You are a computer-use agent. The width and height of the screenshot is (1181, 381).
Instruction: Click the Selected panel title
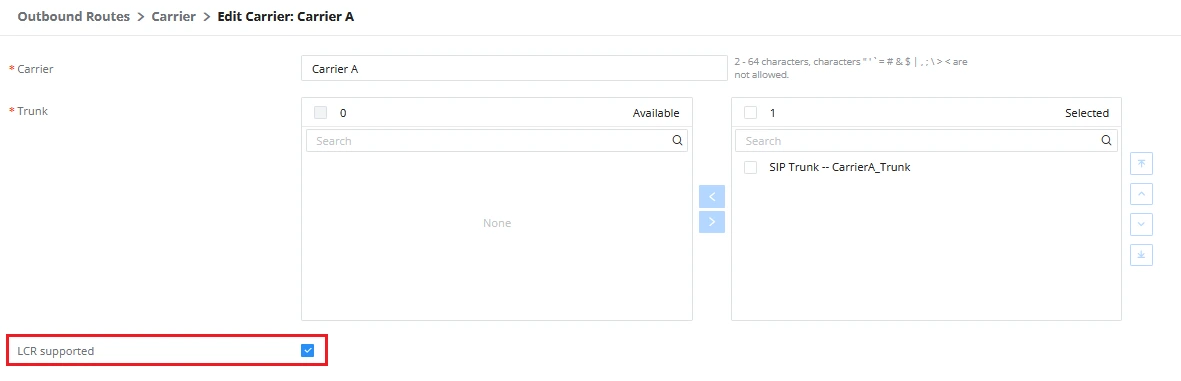[1087, 113]
